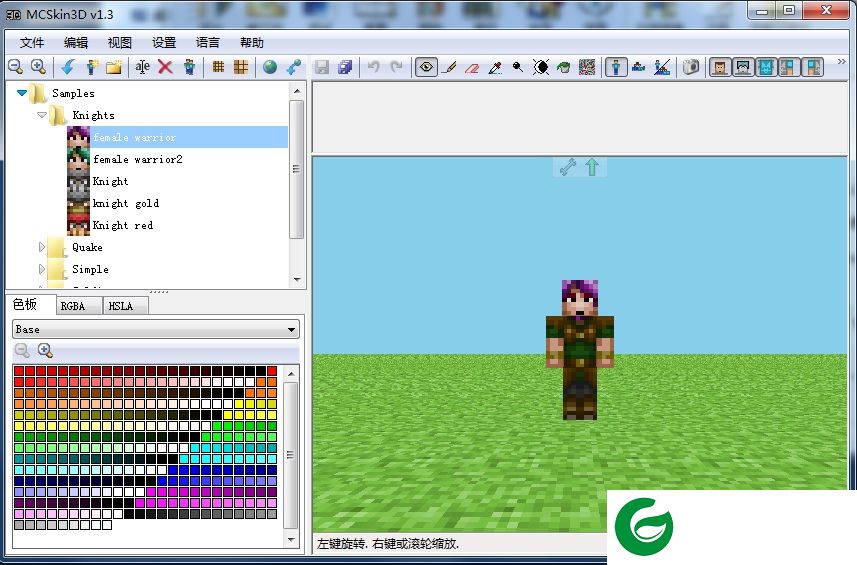Click the green up arrow above the viewport
Image resolution: width=857 pixels, height=565 pixels.
(592, 167)
